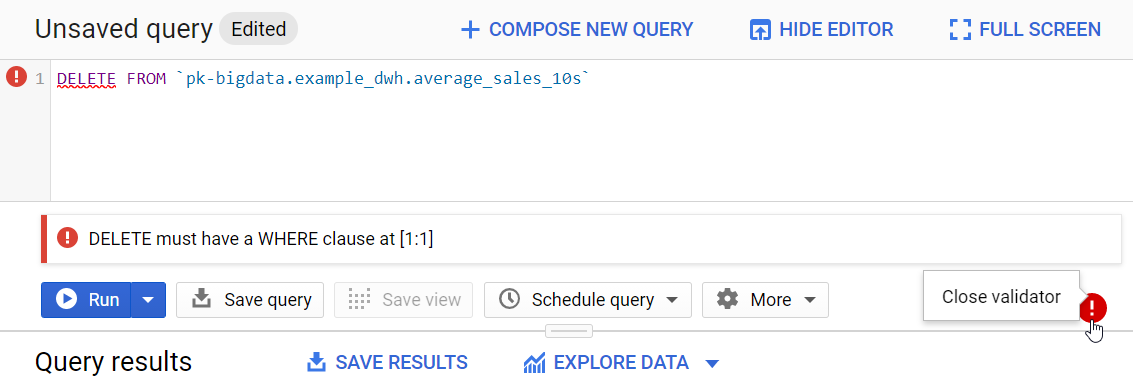Viewport: 1133px width, 384px height.
Task: Expand the Schedule query dropdown
Action: (672, 299)
